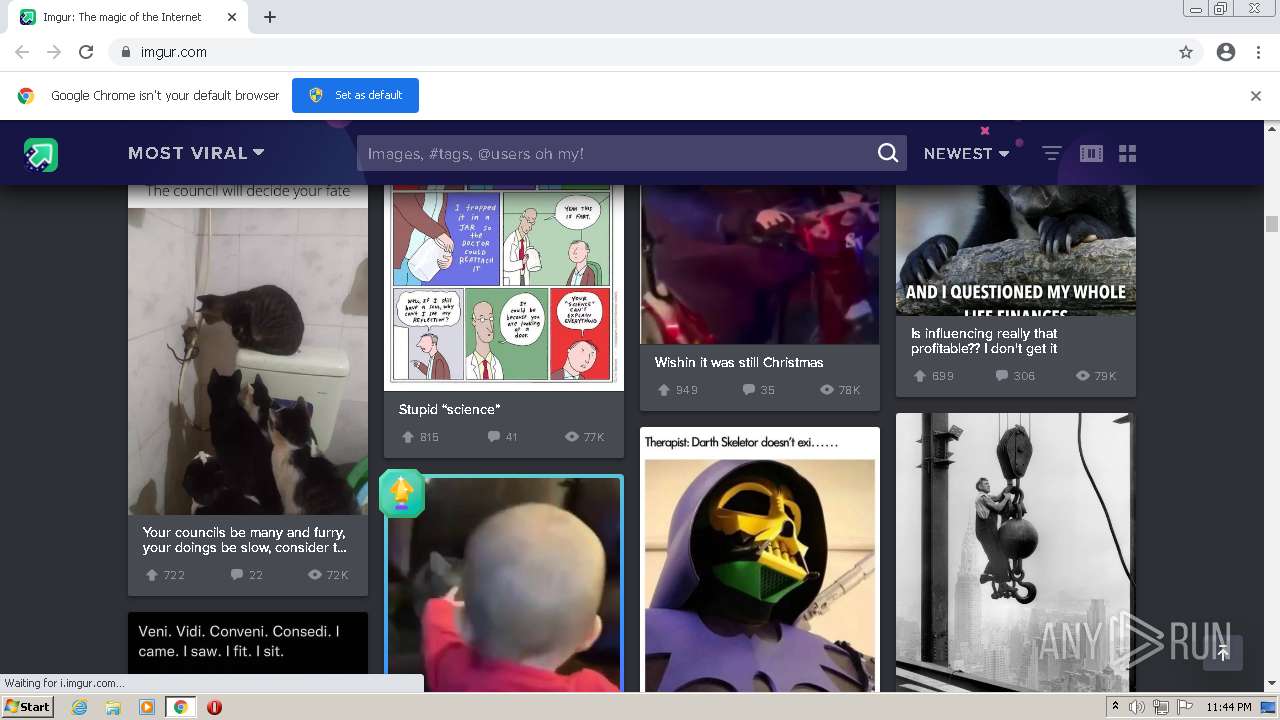This screenshot has width=1280, height=720.
Task: Show hidden system tray icons
Action: click(x=1115, y=706)
